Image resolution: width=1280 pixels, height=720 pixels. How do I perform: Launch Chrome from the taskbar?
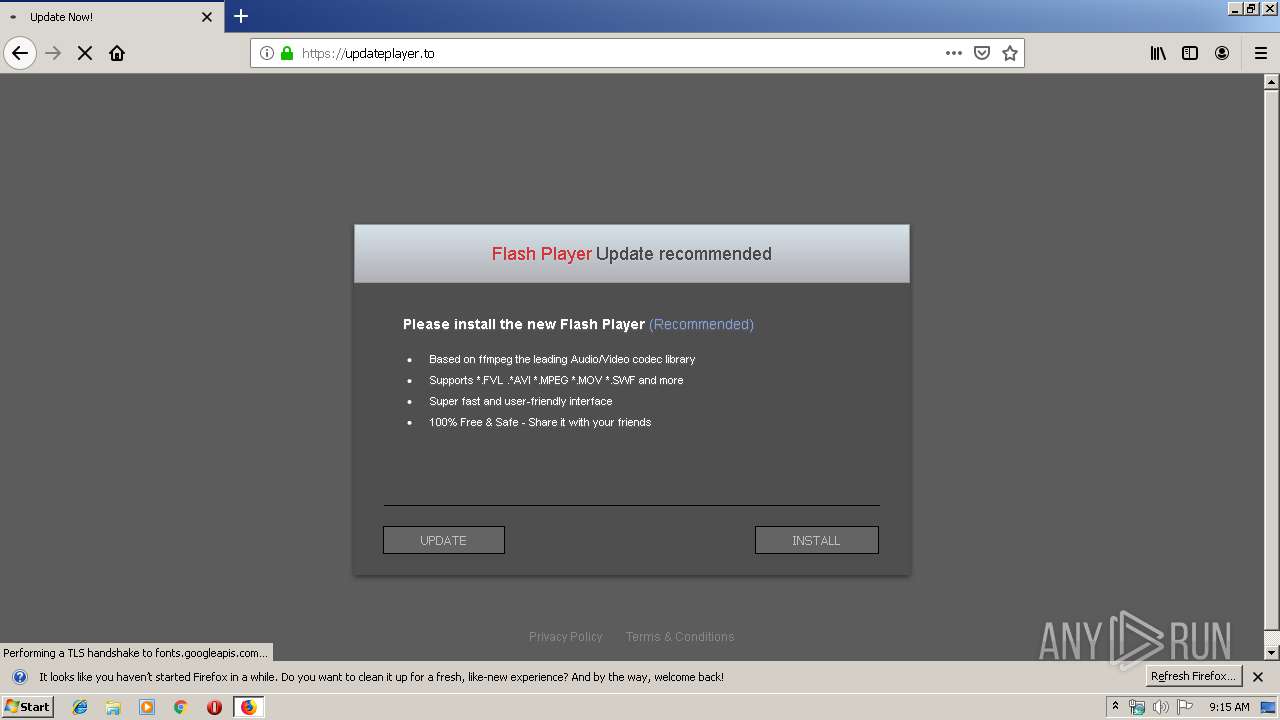pyautogui.click(x=181, y=707)
